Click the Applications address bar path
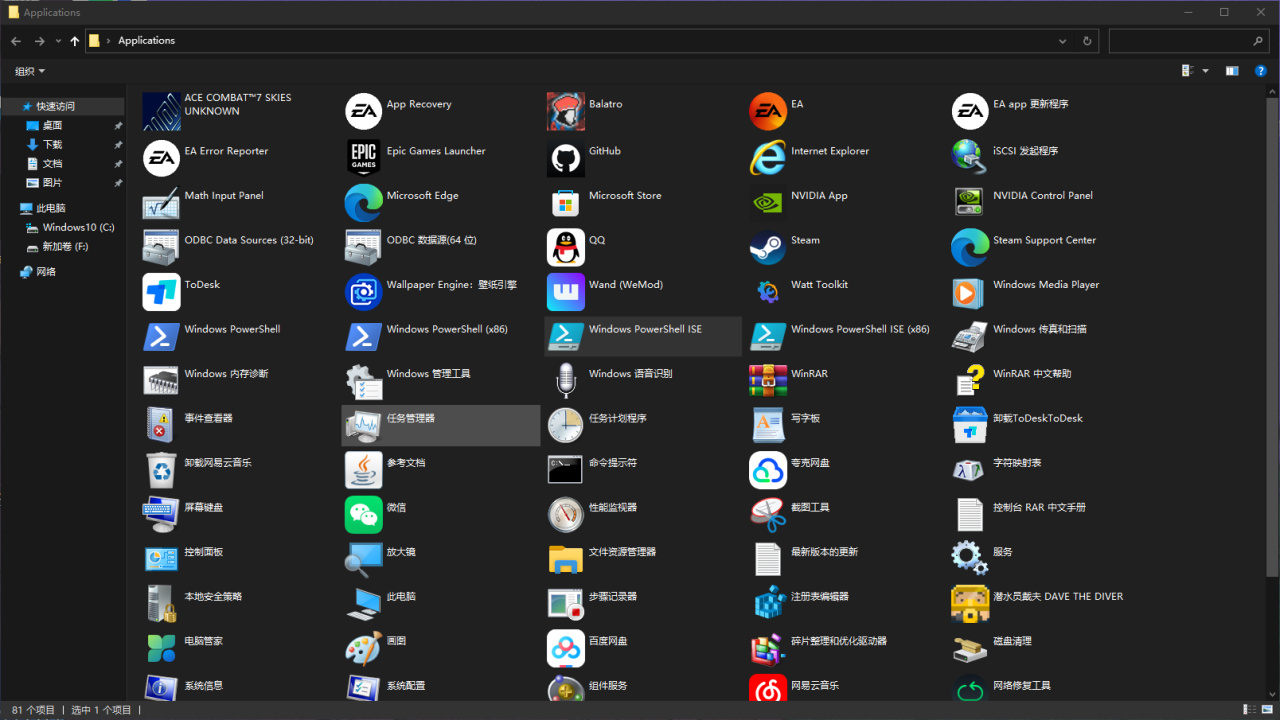 (x=146, y=41)
